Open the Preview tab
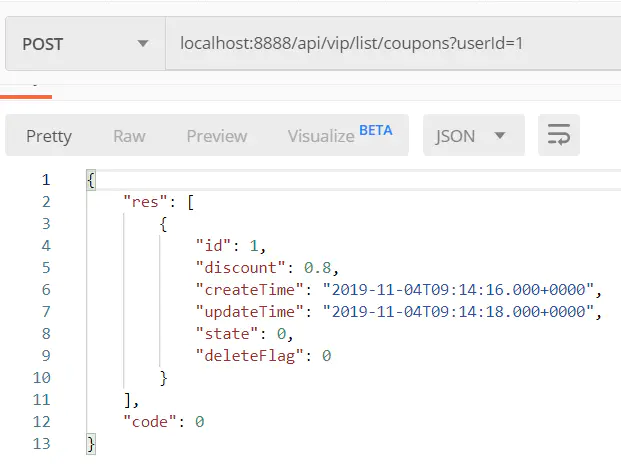Screen dimensions: 621x468 (x=217, y=136)
